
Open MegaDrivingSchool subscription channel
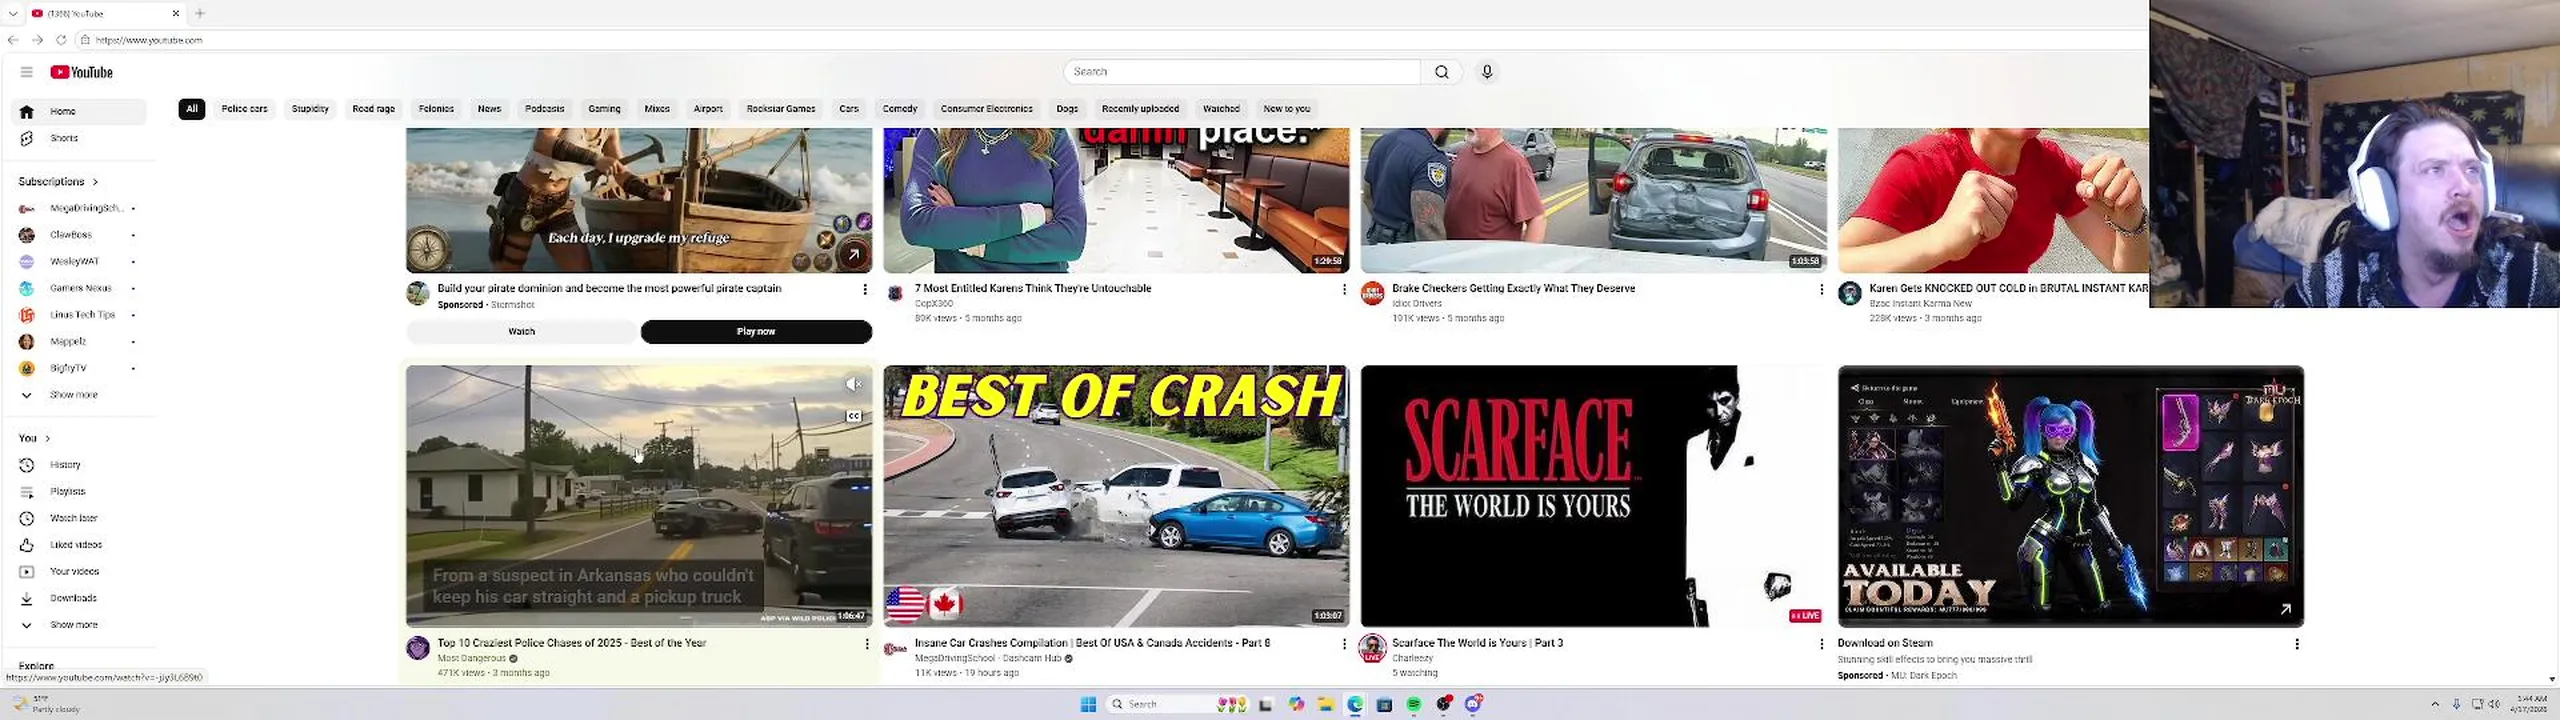click(x=78, y=208)
